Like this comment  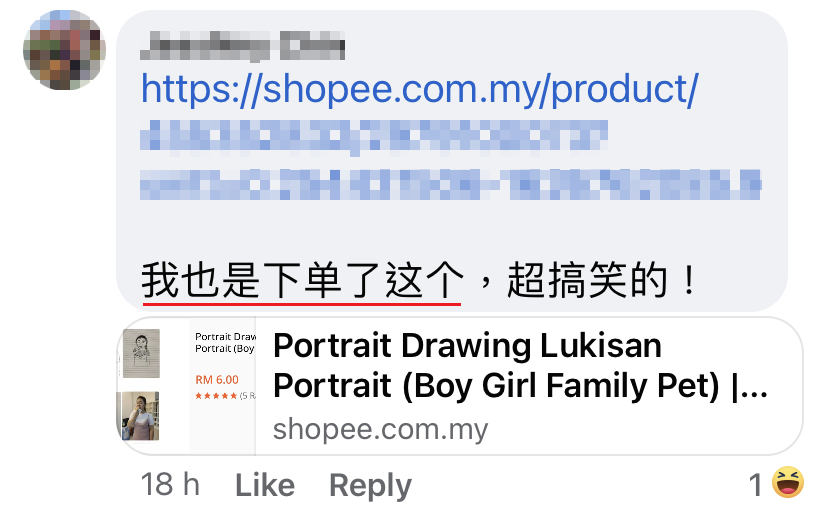pos(265,486)
